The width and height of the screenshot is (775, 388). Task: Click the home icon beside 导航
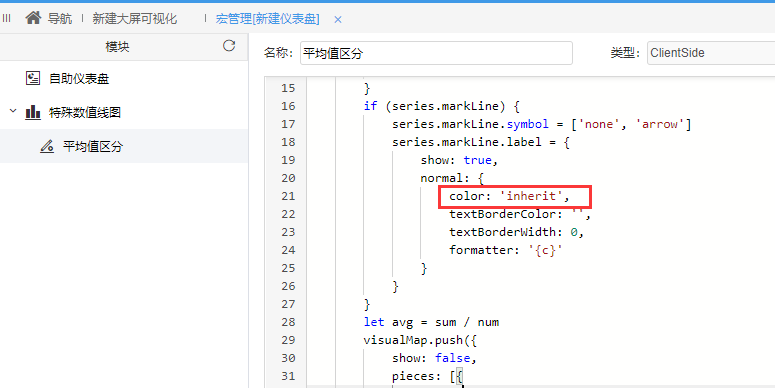coord(33,18)
